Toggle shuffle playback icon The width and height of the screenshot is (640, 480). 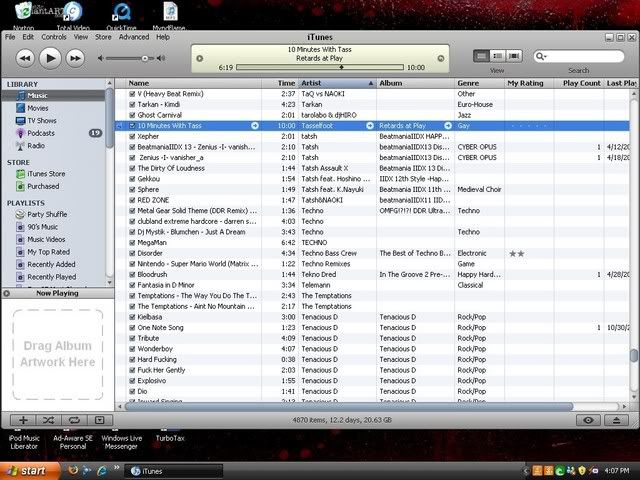coord(48,420)
